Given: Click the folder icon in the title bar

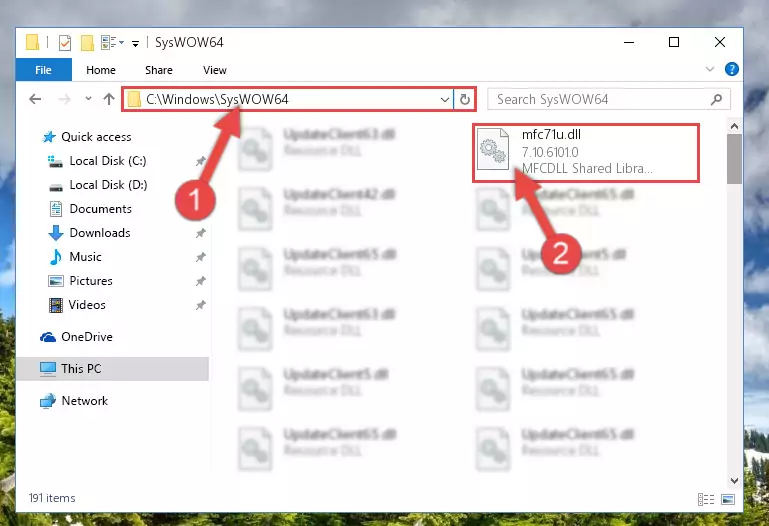Looking at the screenshot, I should 32,43.
